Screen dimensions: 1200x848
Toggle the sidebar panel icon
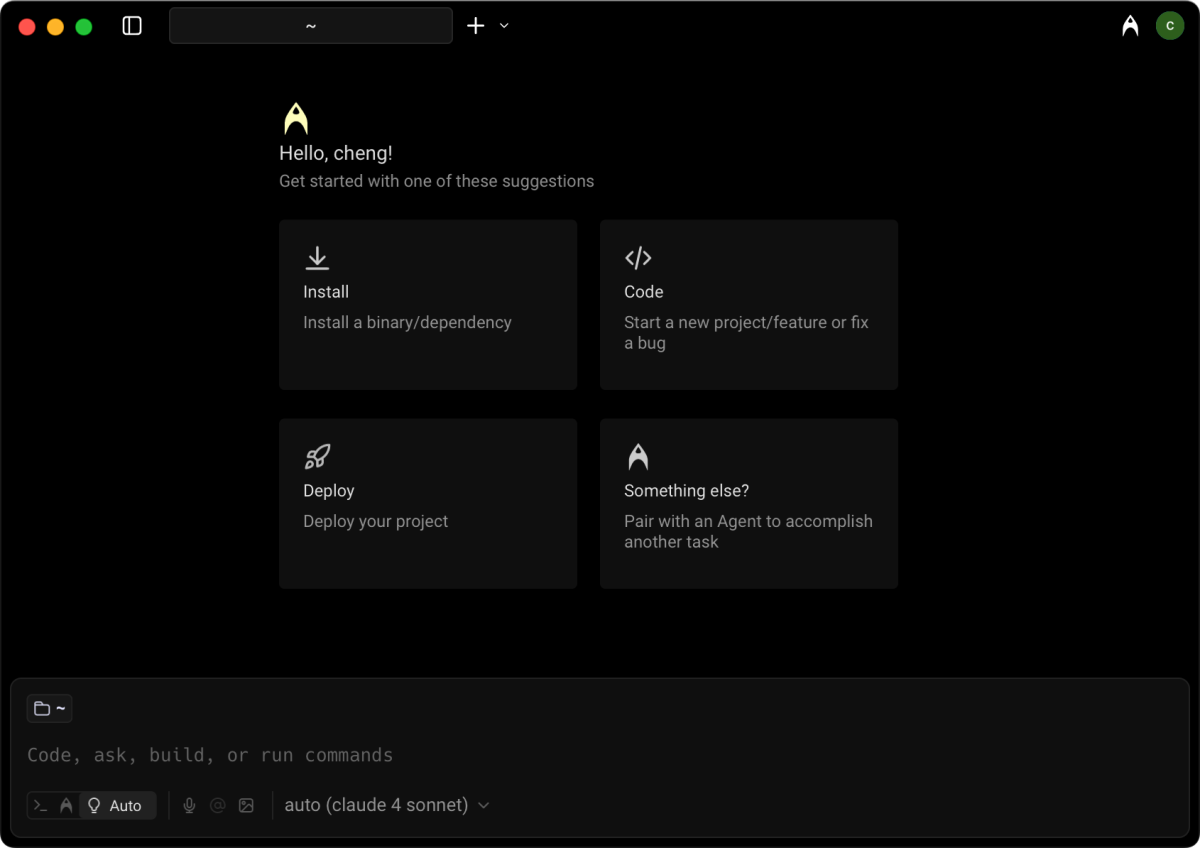[x=132, y=26]
